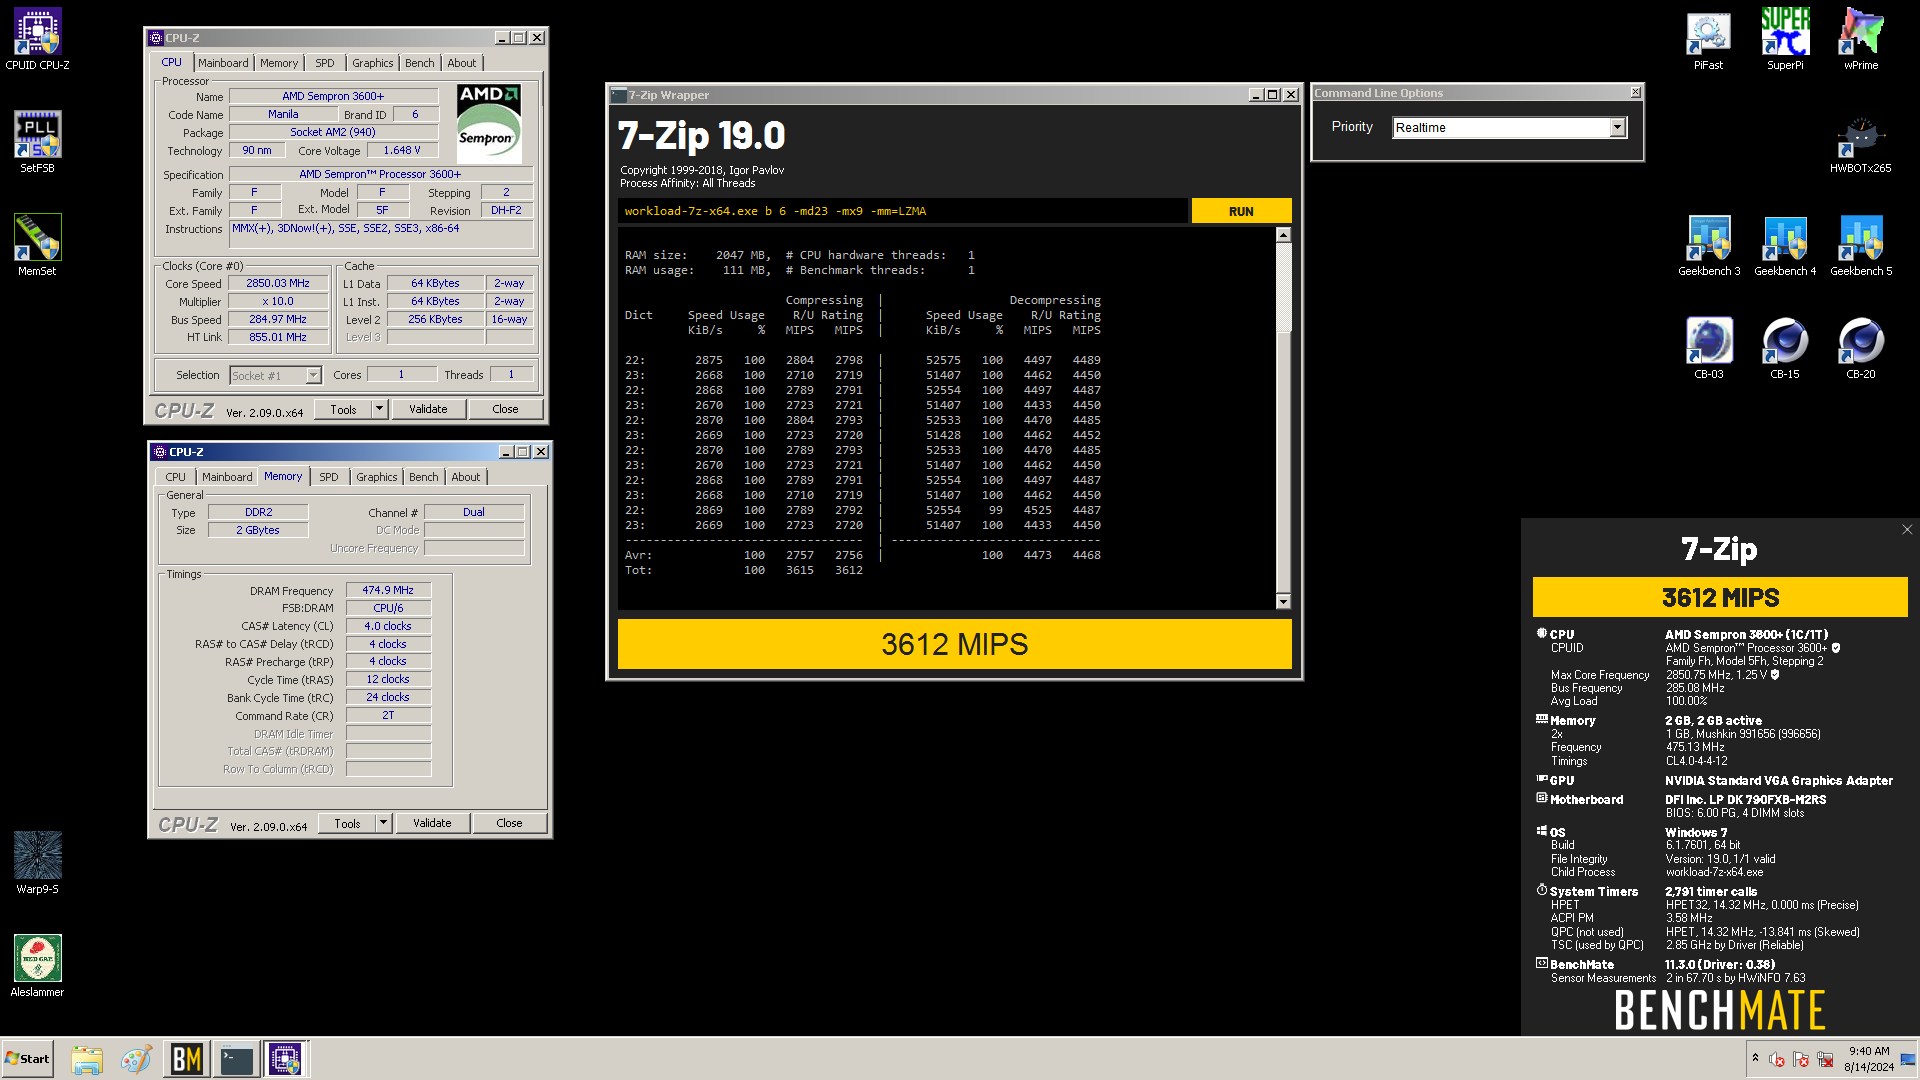Click the Core Voltage value 1.648 V
1920x1080 pixels.
(x=402, y=150)
